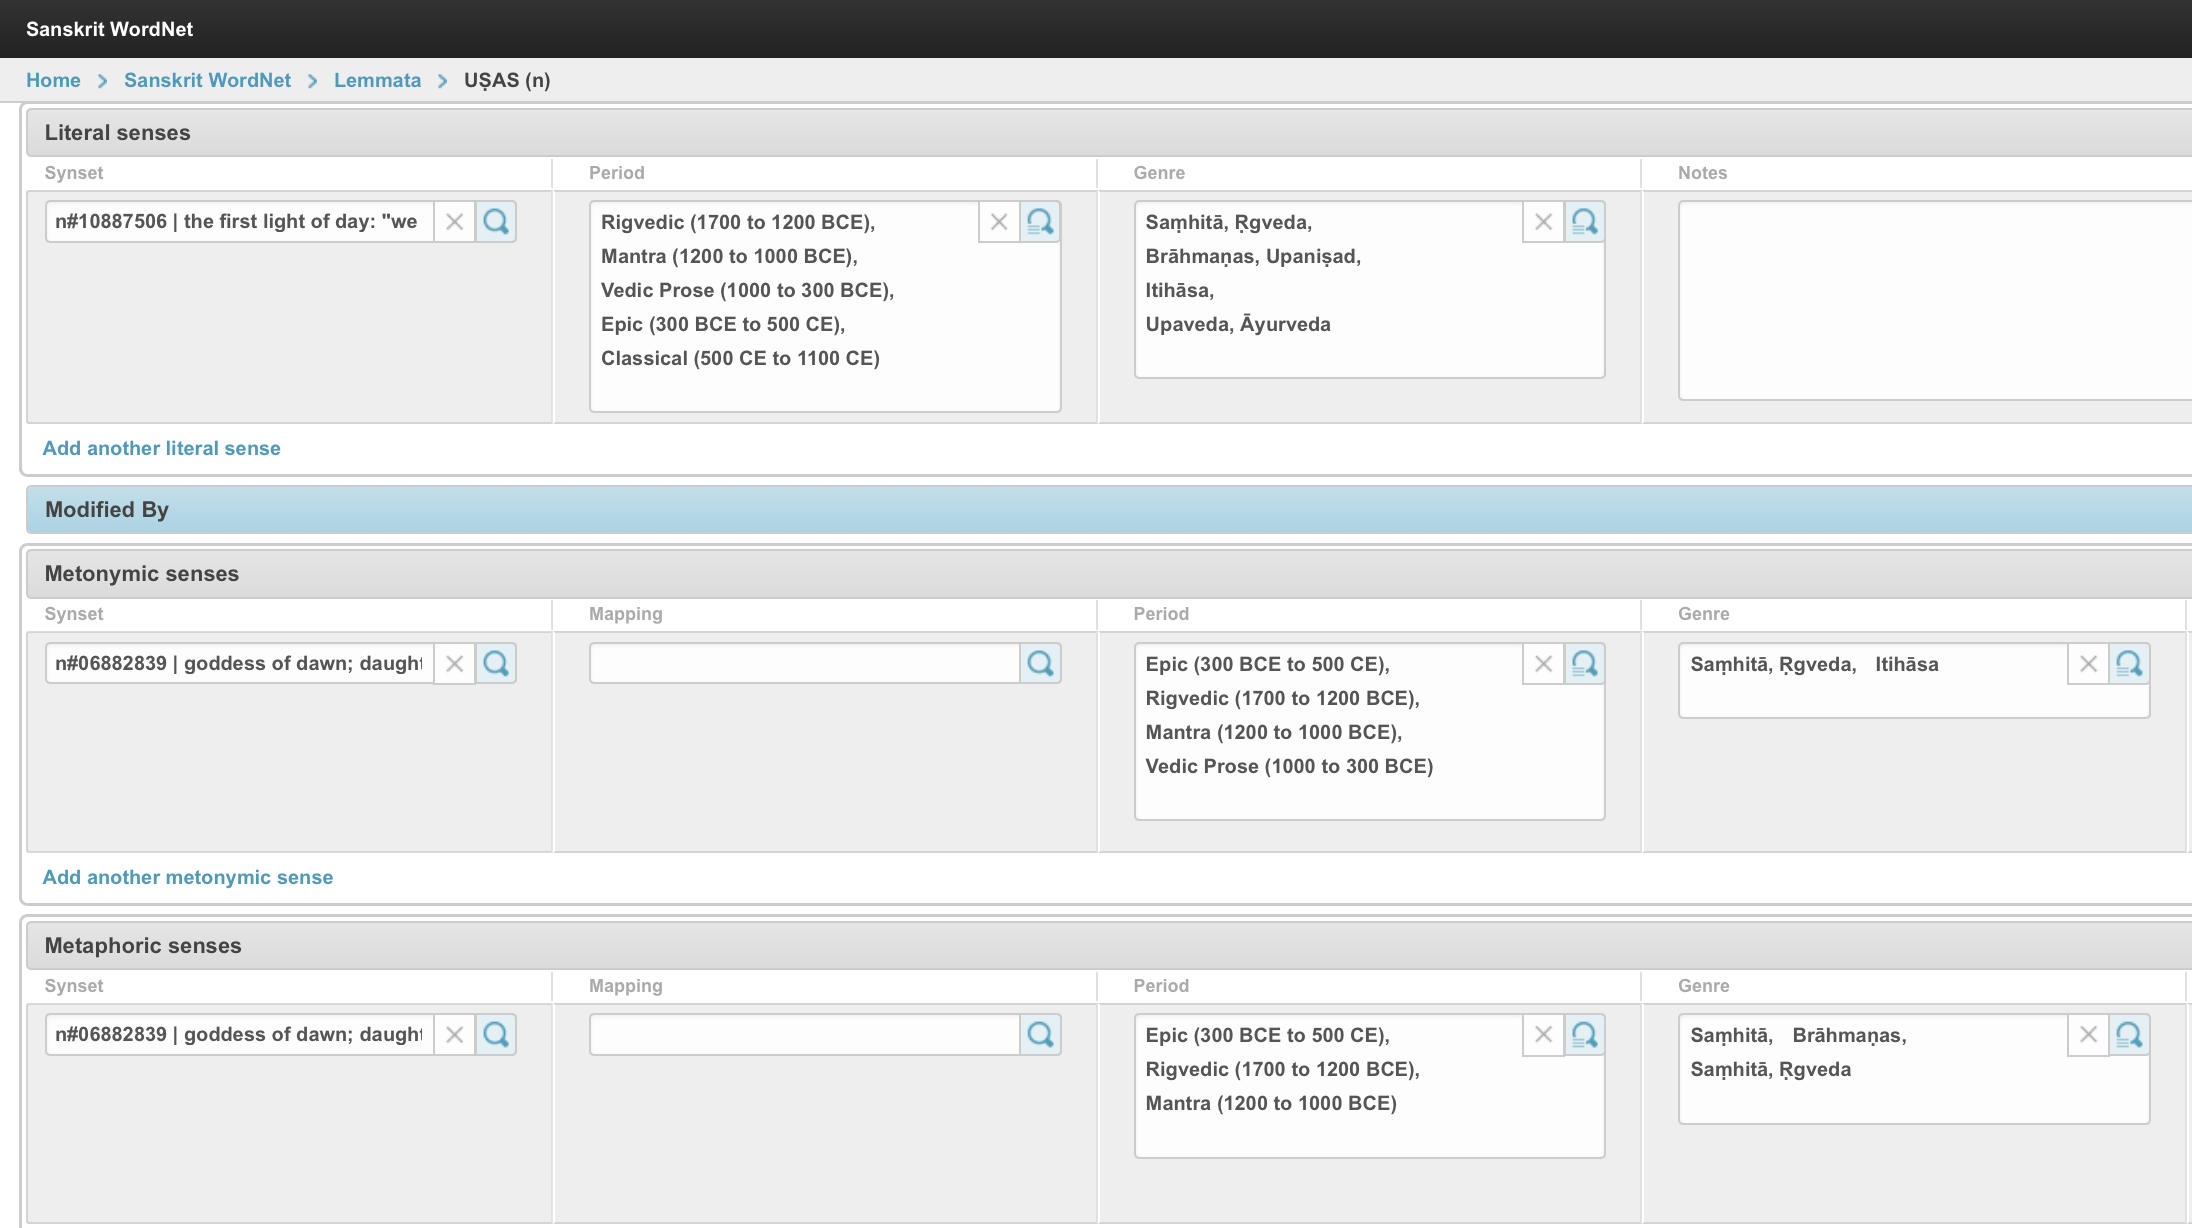Clear the metaphoric sense synset field

(x=454, y=1034)
